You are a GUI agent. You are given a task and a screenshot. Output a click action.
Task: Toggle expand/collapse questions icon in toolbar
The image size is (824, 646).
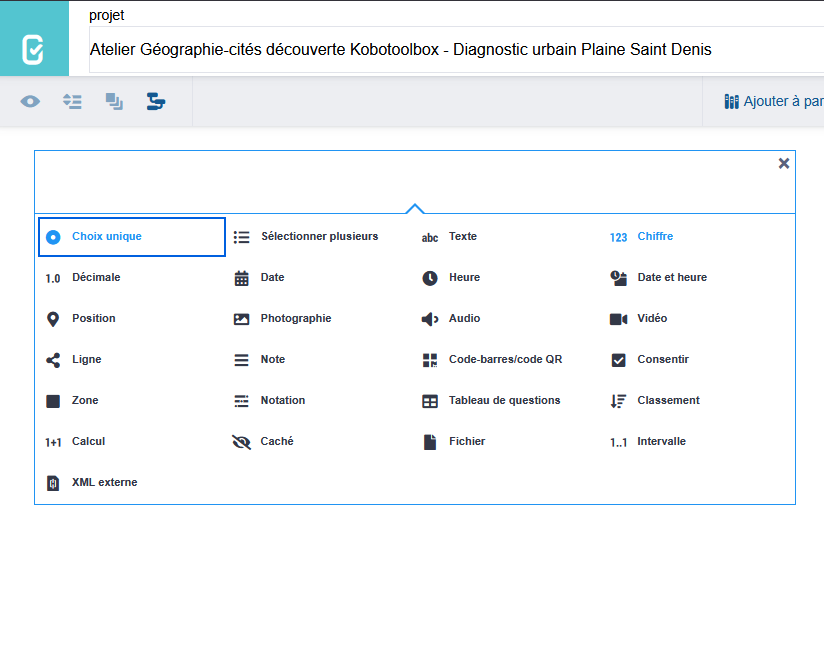tap(72, 101)
